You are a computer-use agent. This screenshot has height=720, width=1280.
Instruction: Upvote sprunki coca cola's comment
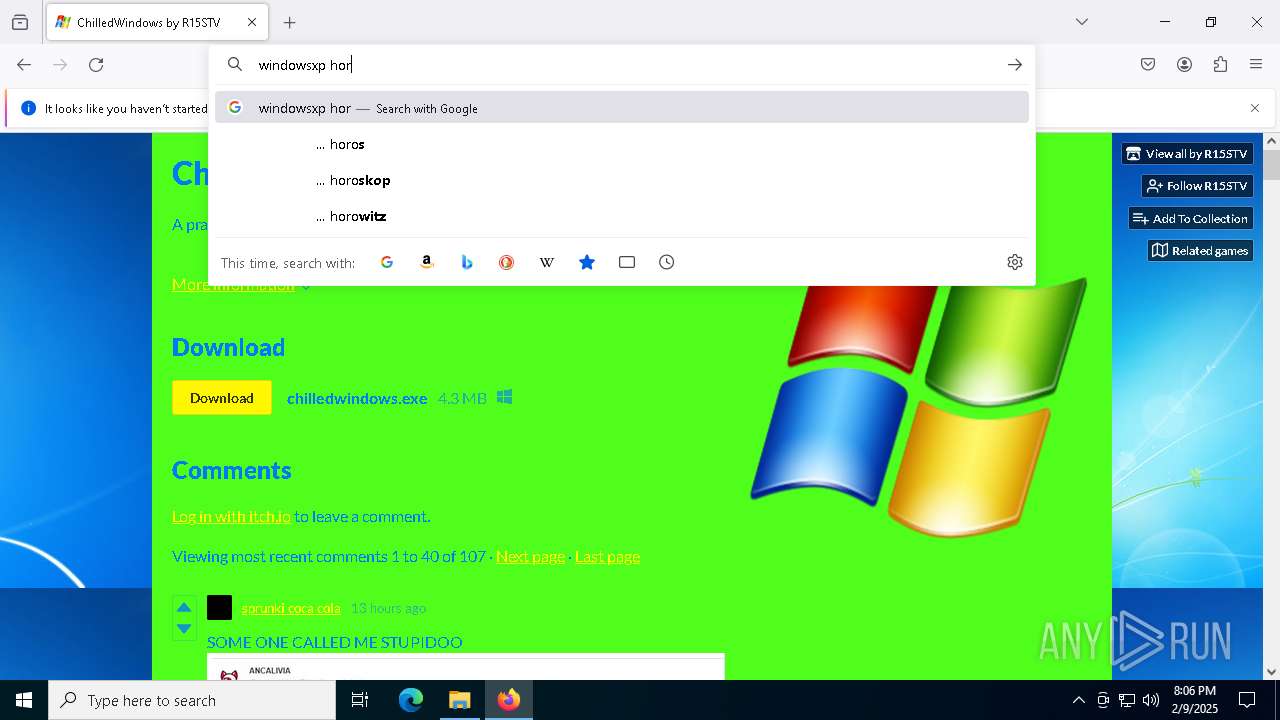tap(184, 607)
